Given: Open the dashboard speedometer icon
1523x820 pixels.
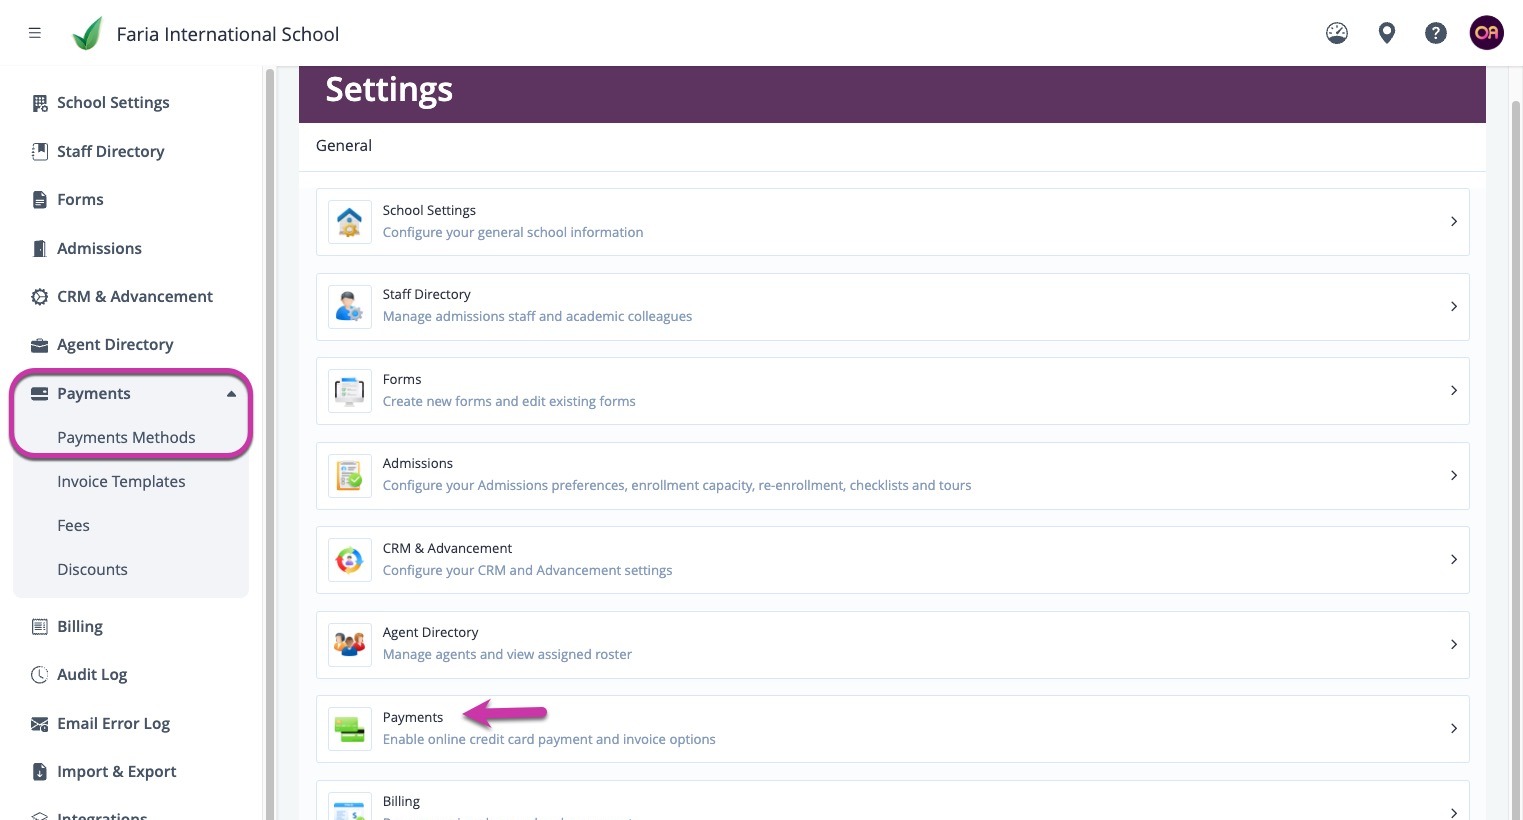Looking at the screenshot, I should (1337, 33).
